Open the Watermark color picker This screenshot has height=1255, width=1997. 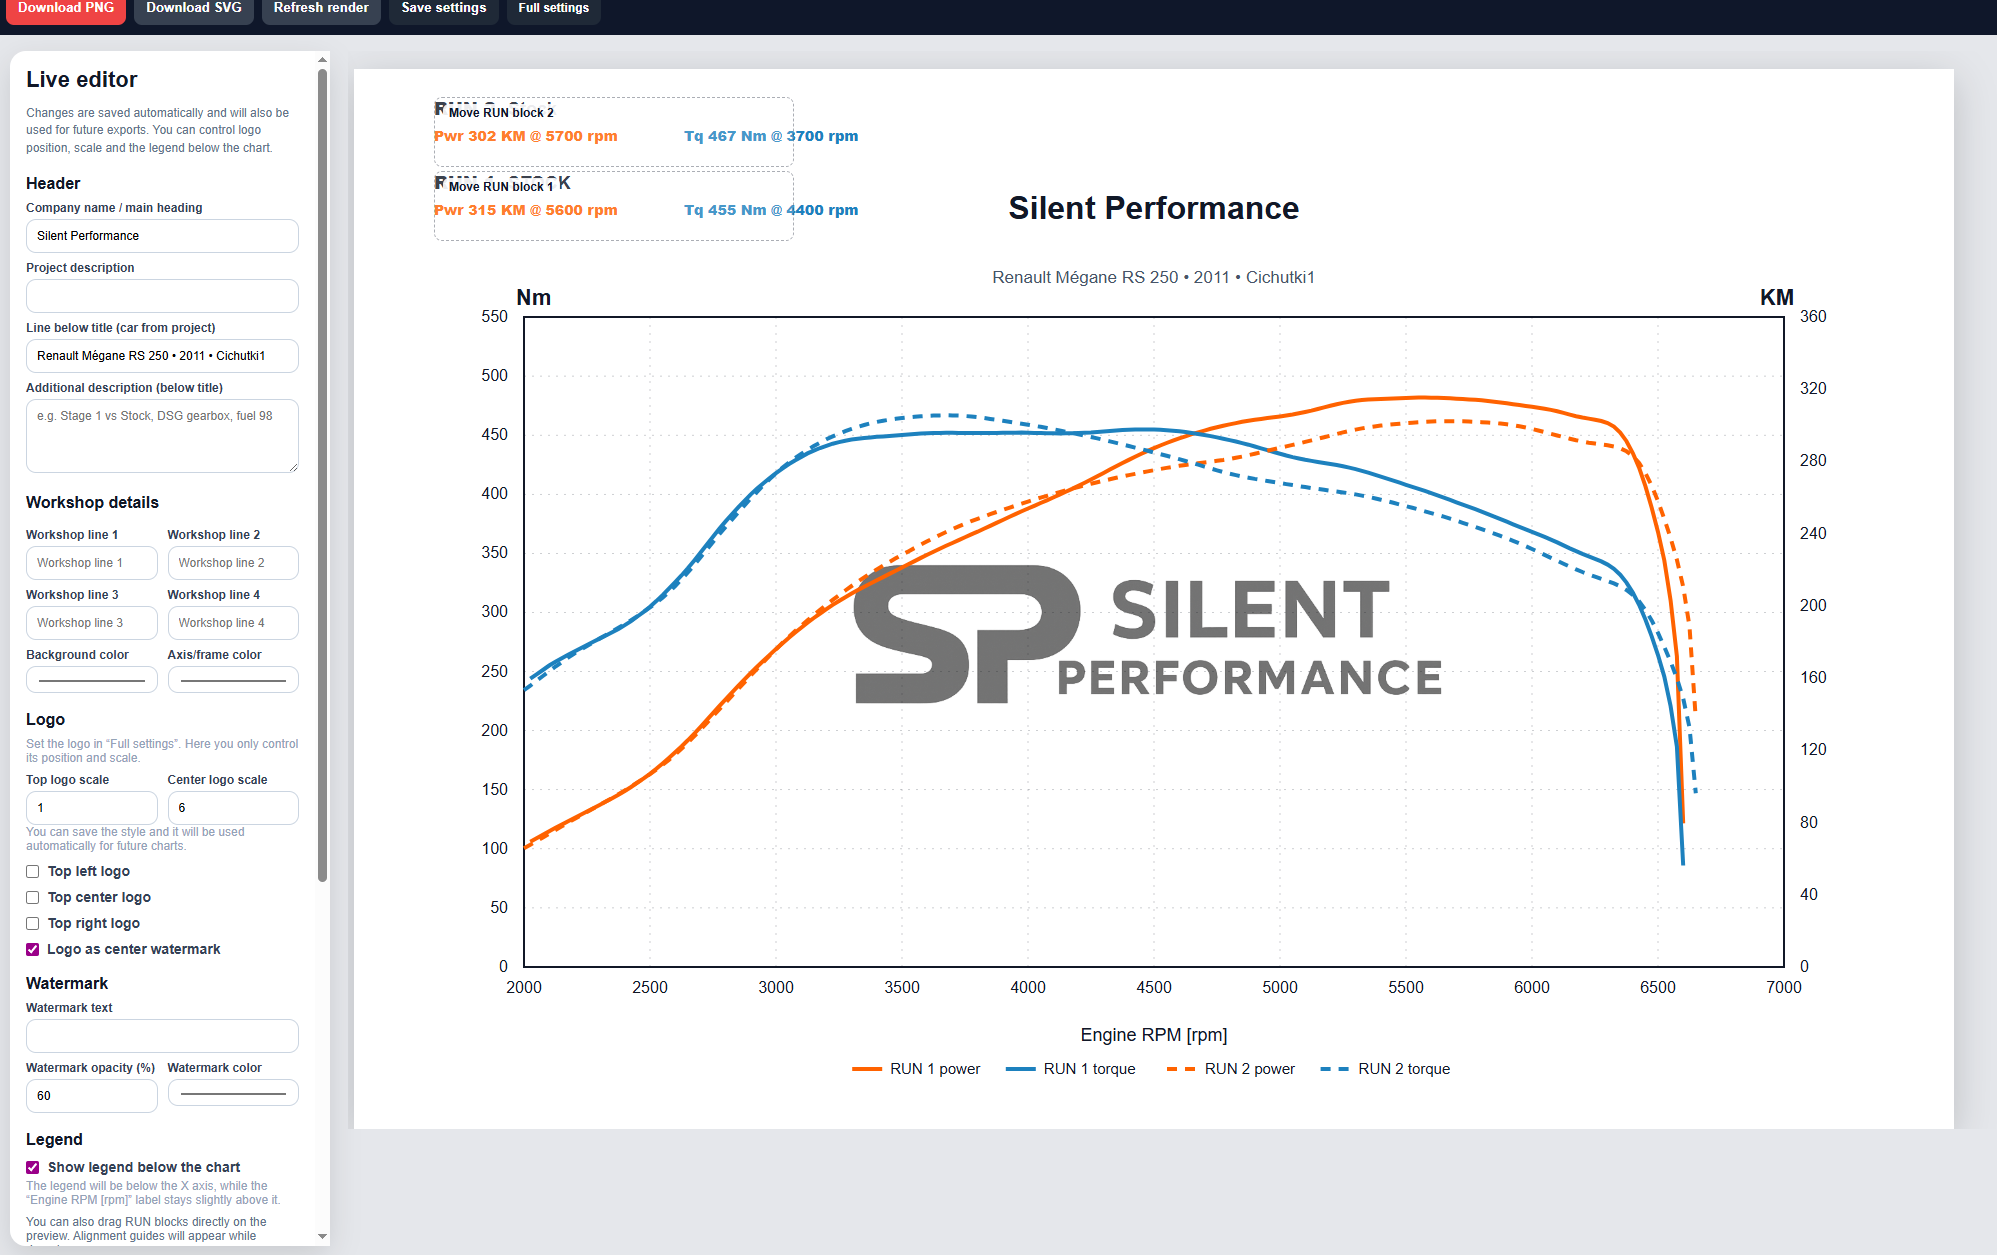tap(233, 1094)
